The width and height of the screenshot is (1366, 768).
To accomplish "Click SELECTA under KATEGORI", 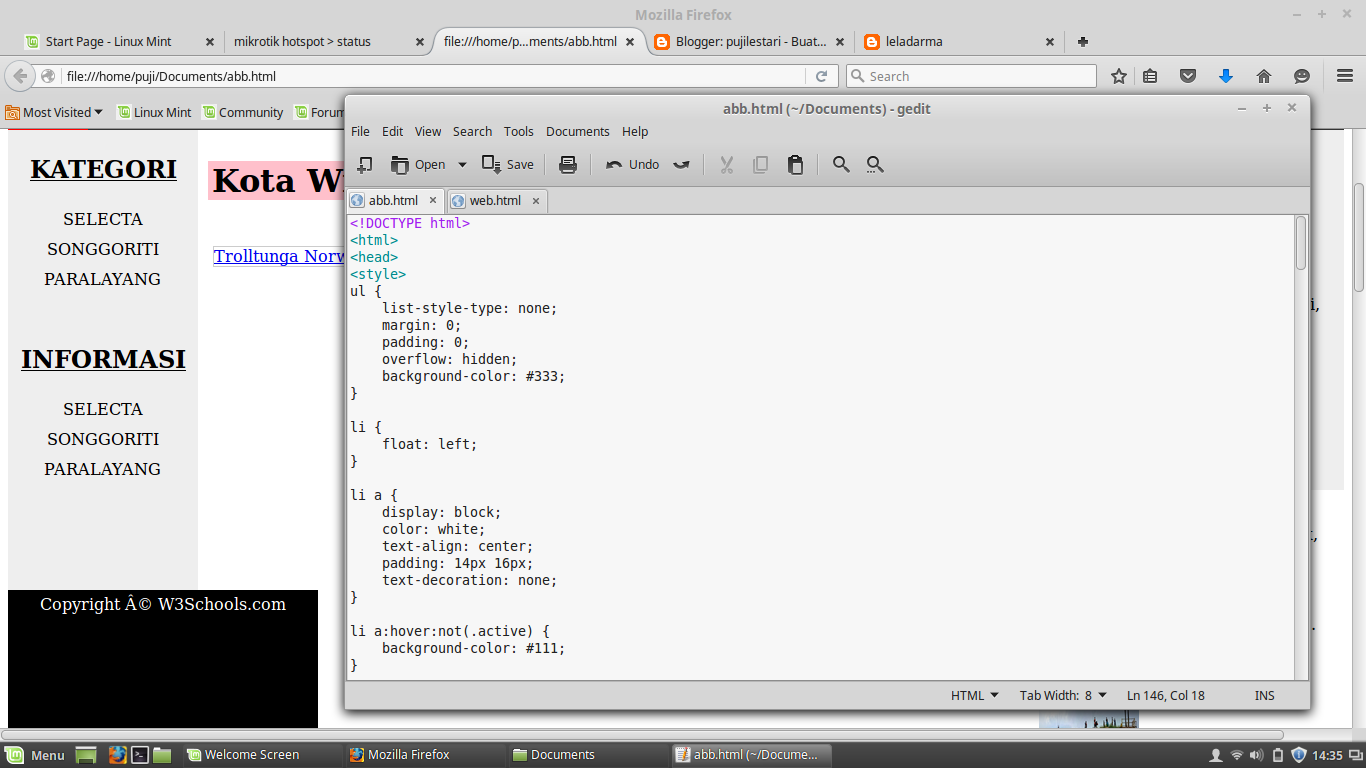I will pos(103,219).
